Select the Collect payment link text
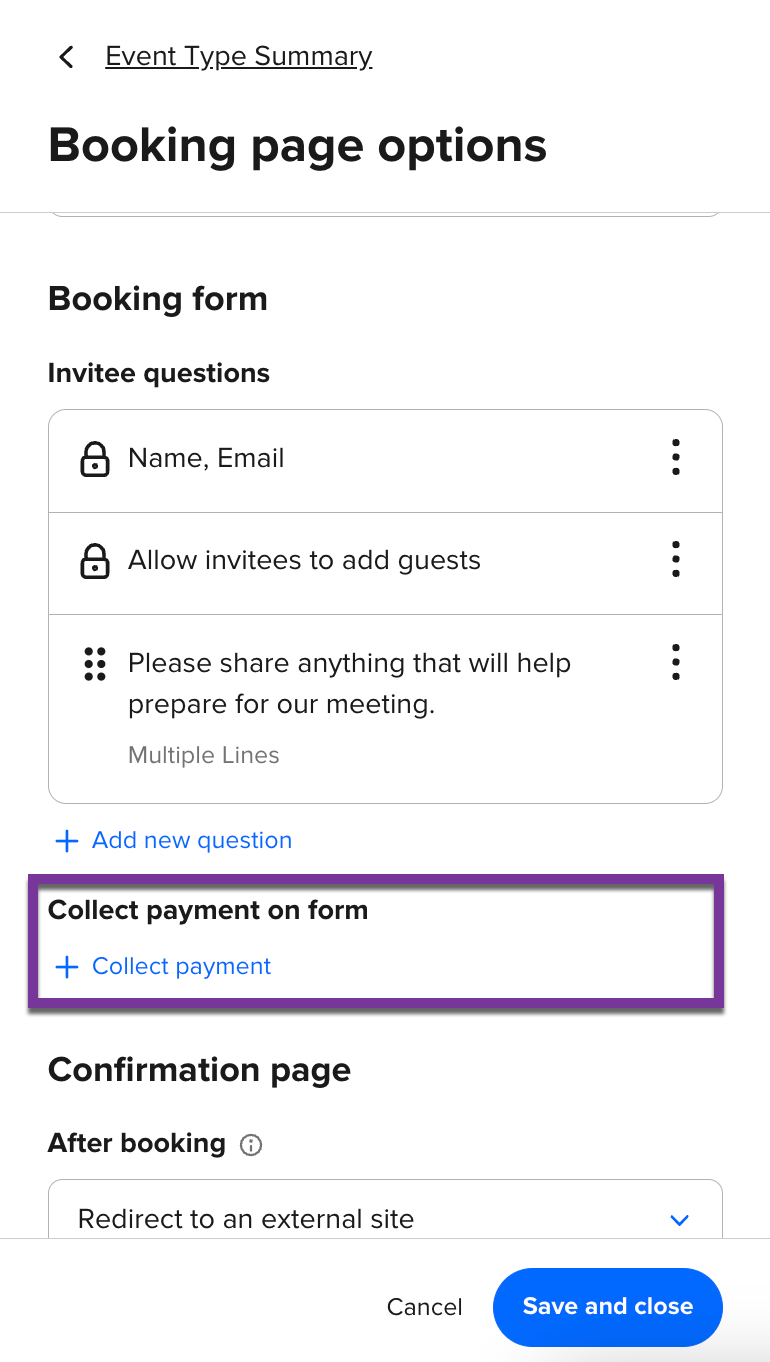Image resolution: width=770 pixels, height=1362 pixels. click(x=181, y=967)
